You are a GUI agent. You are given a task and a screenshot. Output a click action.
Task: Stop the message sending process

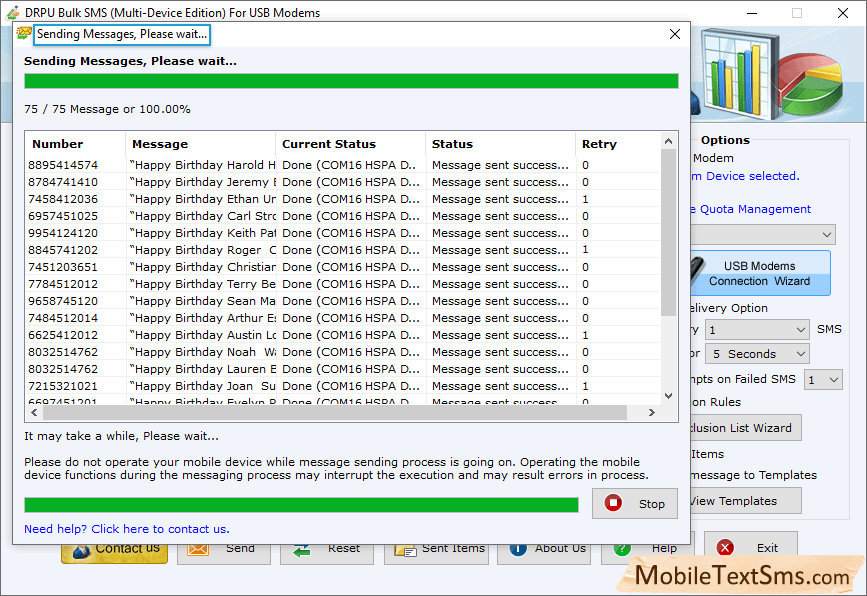tap(634, 503)
